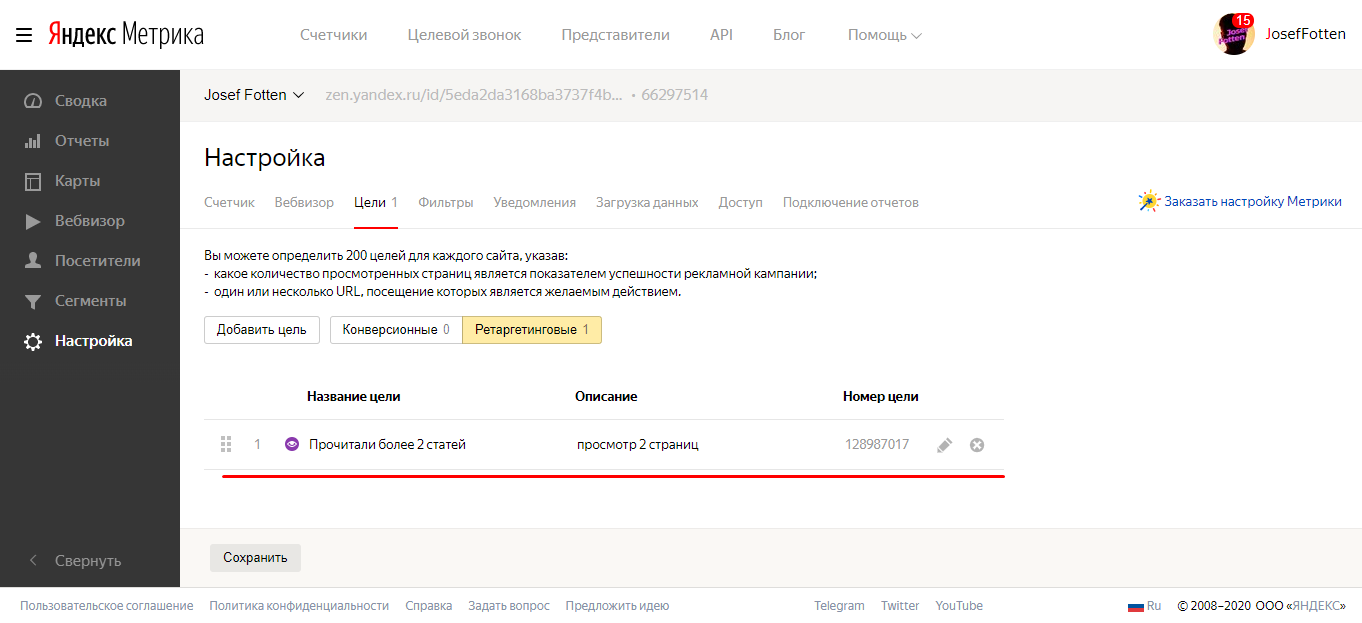Viewport: 1362px width, 623px height.
Task: Change language via the Ru flag
Action: 1144,606
